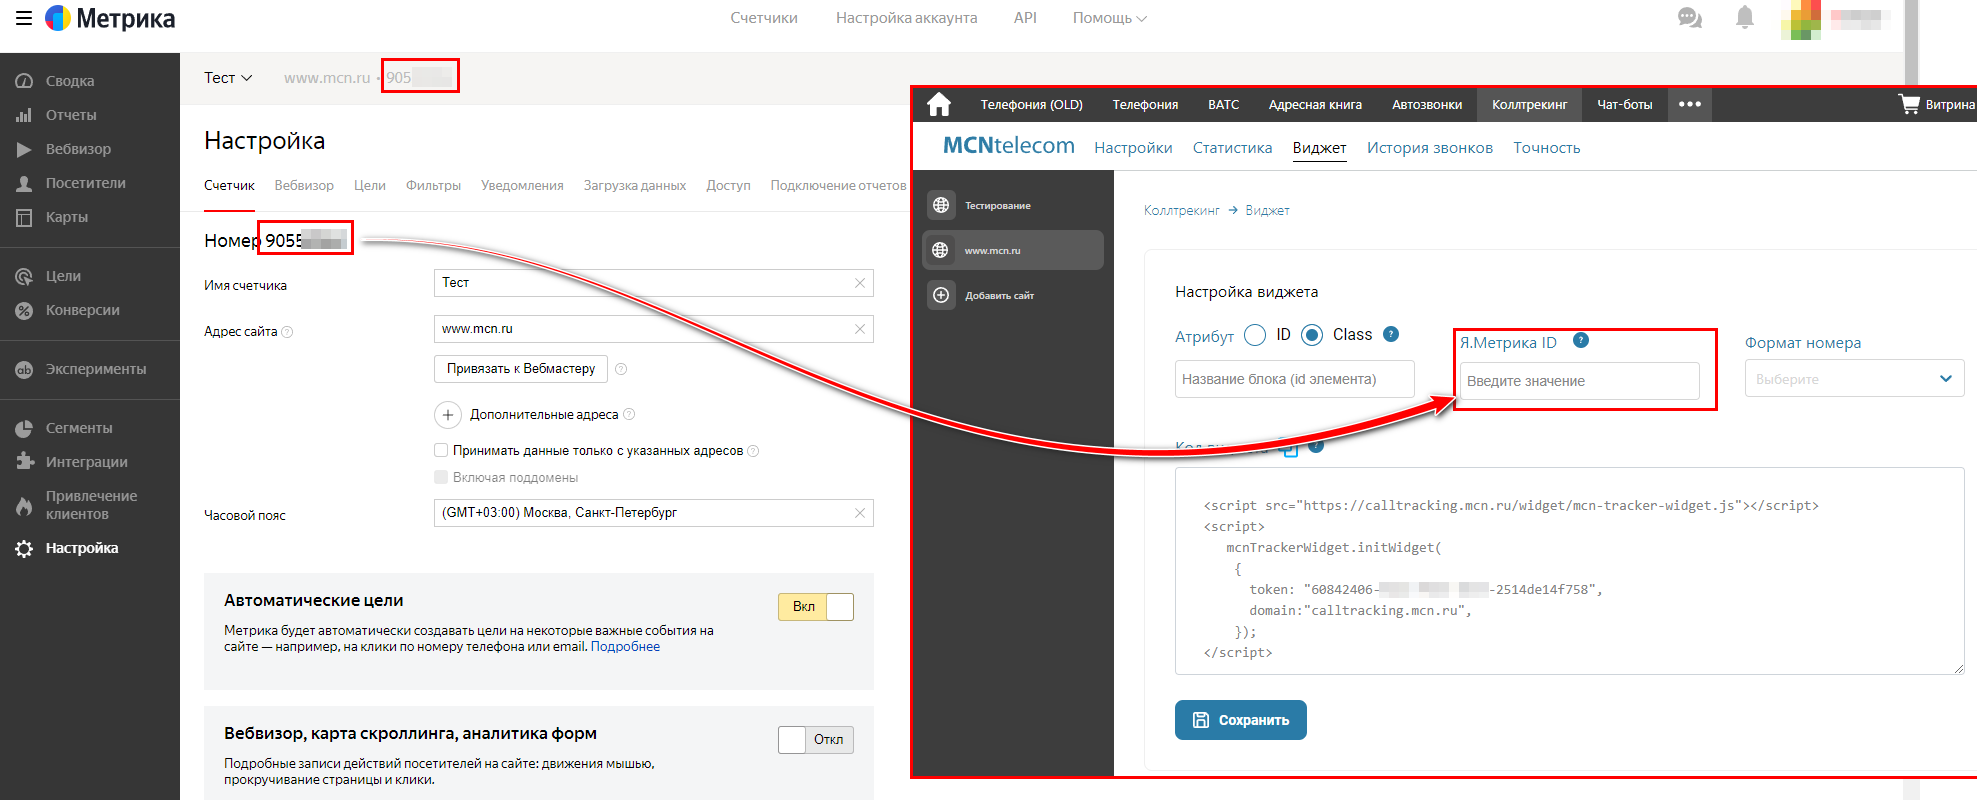
Task: Check the Включая поддомены box
Action: [x=441, y=477]
